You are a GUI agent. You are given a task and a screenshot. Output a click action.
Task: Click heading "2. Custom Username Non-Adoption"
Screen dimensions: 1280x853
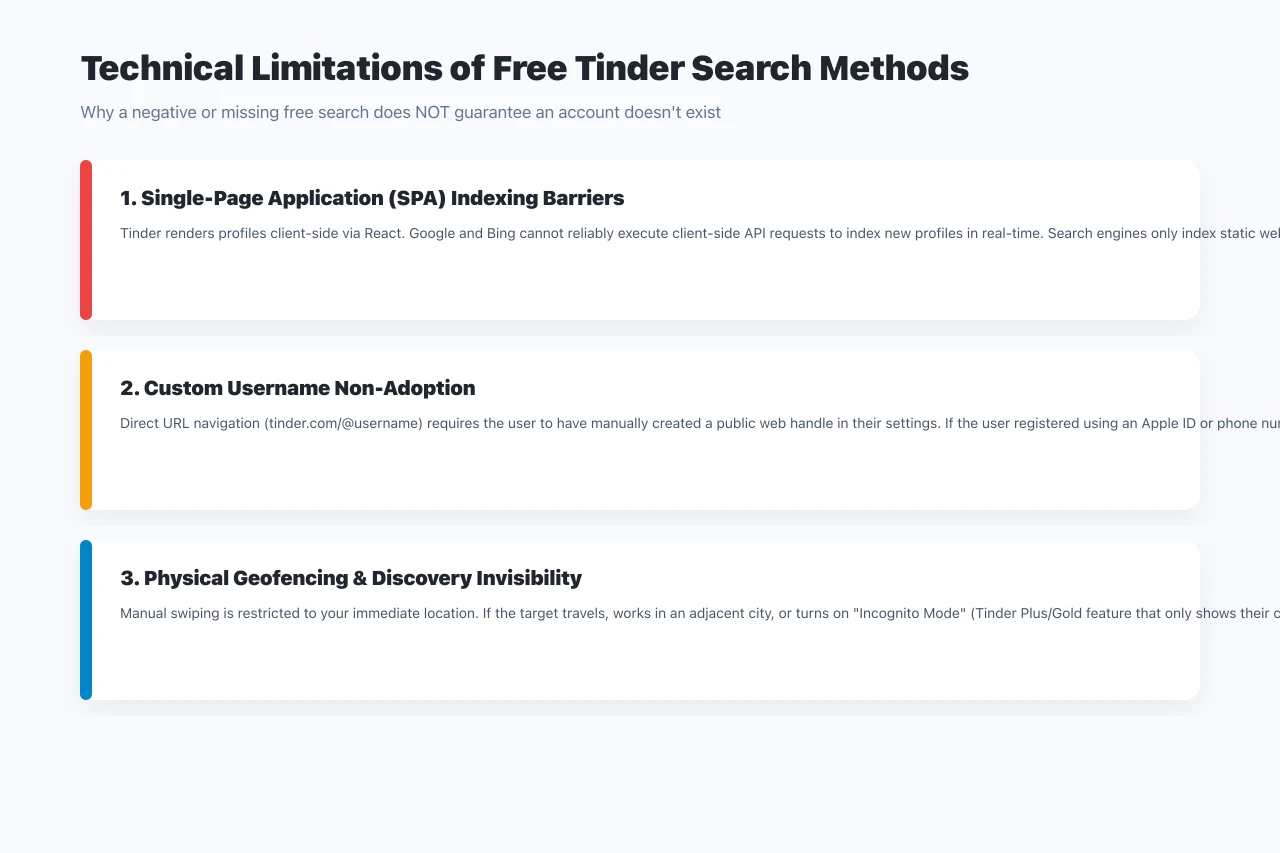click(x=298, y=388)
